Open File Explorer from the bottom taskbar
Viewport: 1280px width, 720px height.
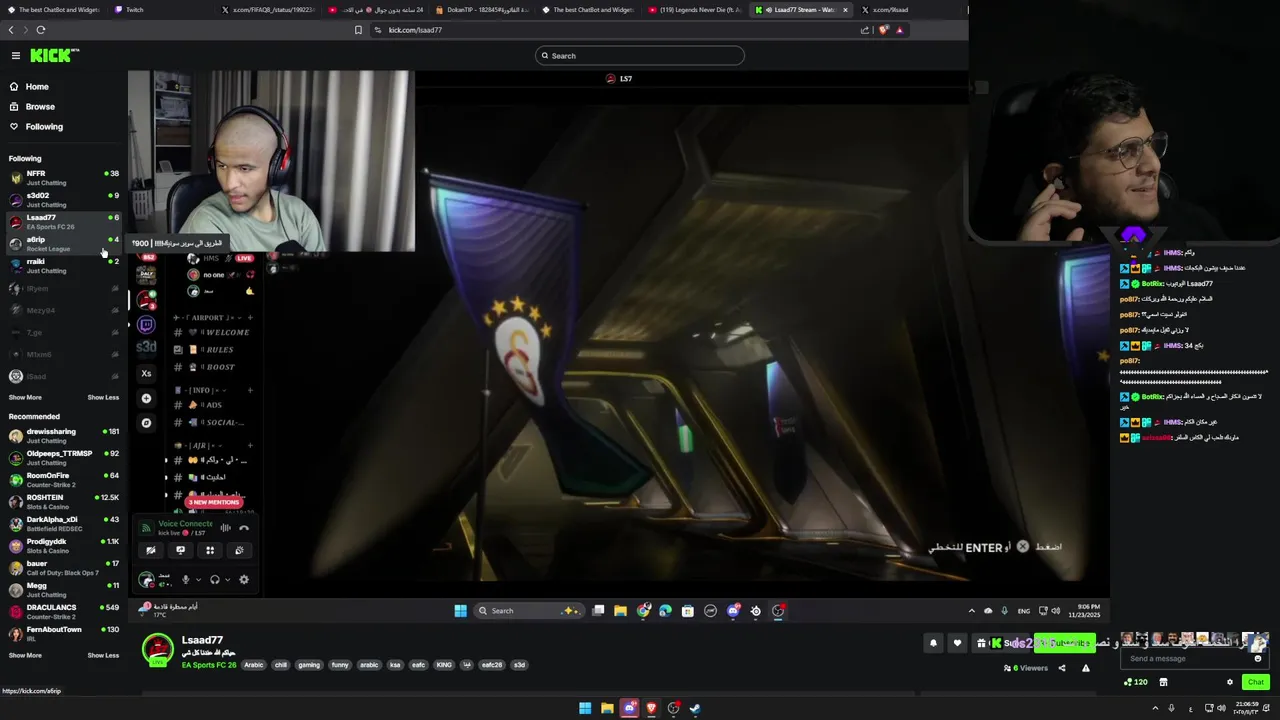[x=607, y=709]
